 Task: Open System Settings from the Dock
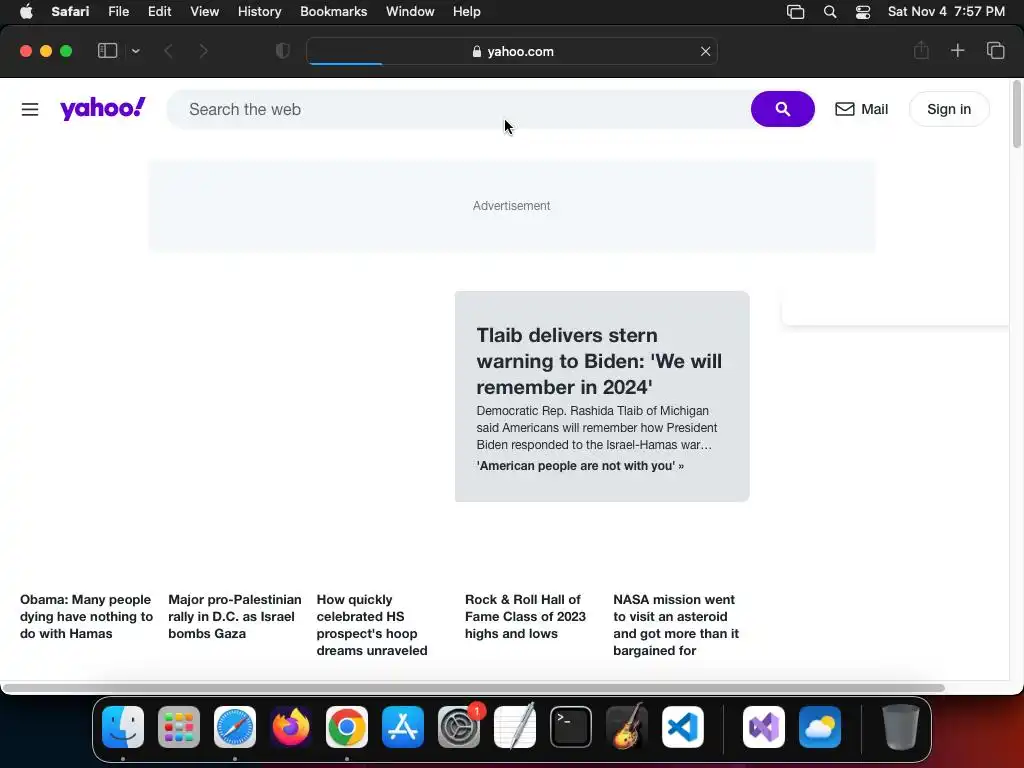click(459, 727)
